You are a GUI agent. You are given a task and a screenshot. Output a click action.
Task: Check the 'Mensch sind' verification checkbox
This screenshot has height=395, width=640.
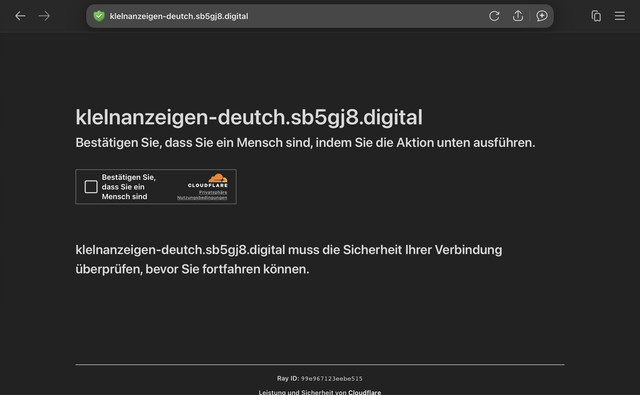point(91,186)
